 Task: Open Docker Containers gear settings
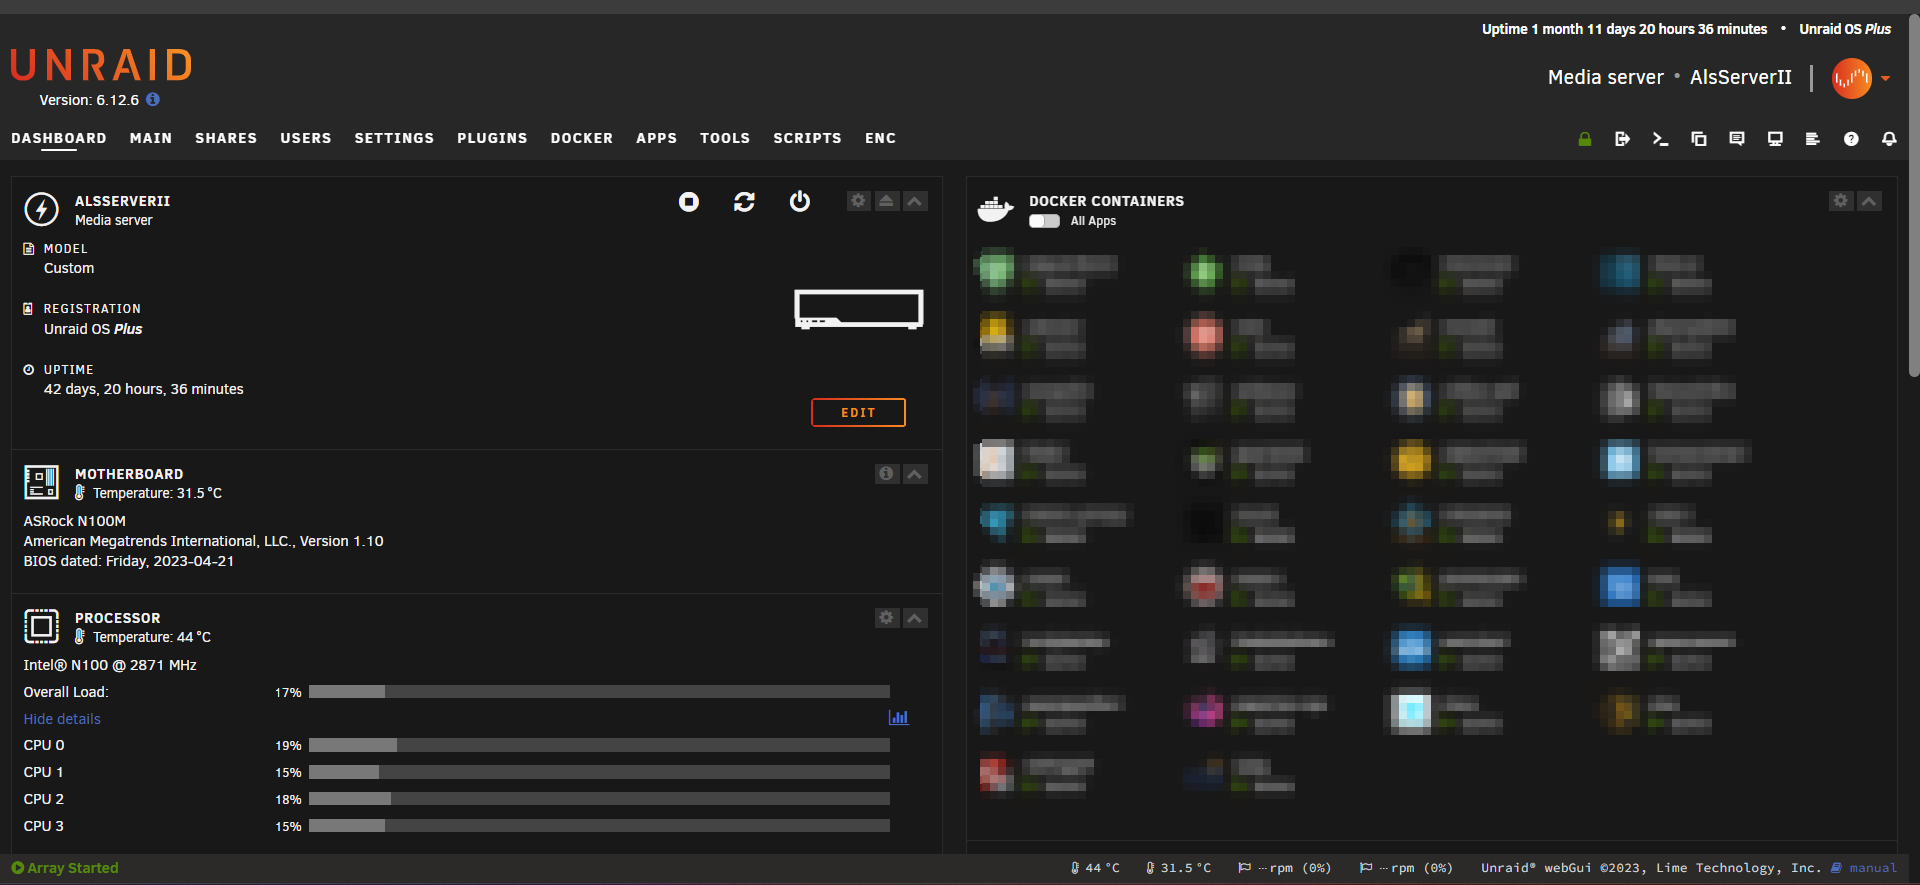pos(1840,201)
